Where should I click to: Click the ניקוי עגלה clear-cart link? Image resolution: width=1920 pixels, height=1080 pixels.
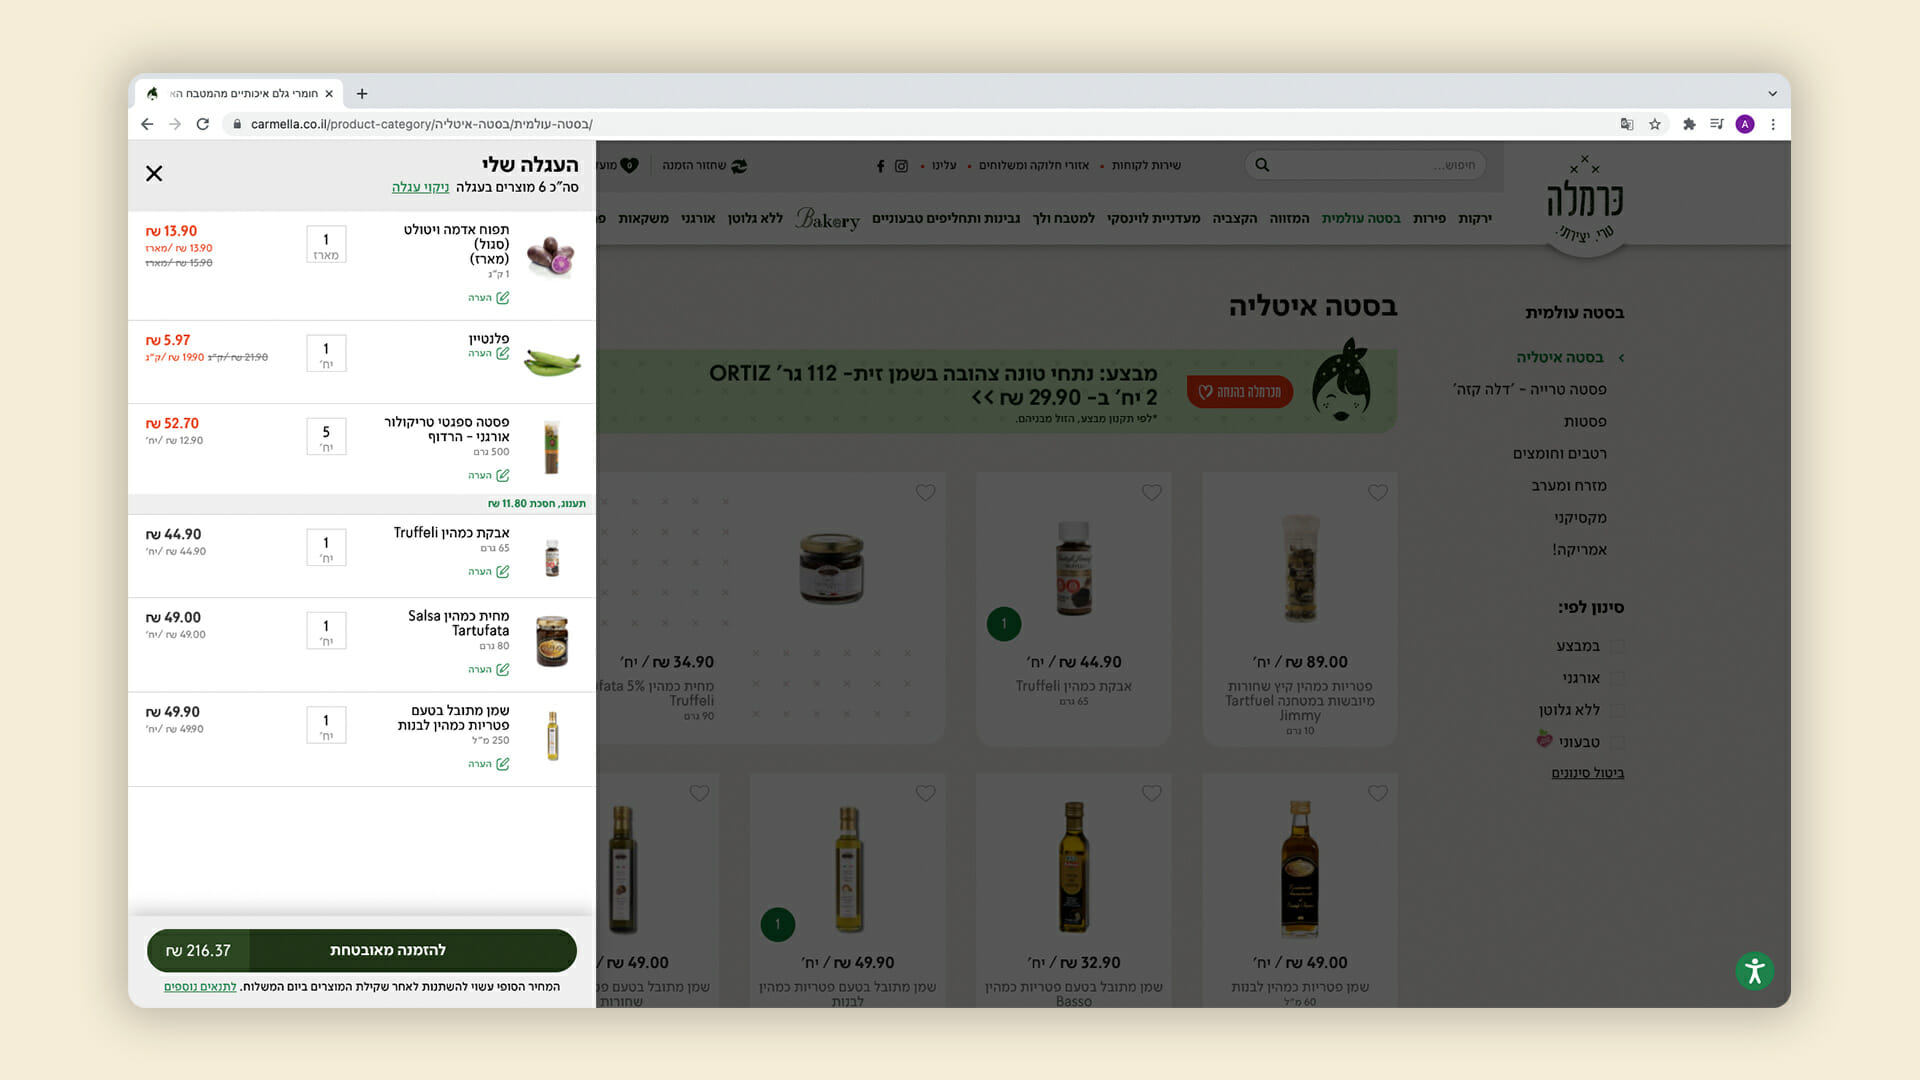[420, 187]
